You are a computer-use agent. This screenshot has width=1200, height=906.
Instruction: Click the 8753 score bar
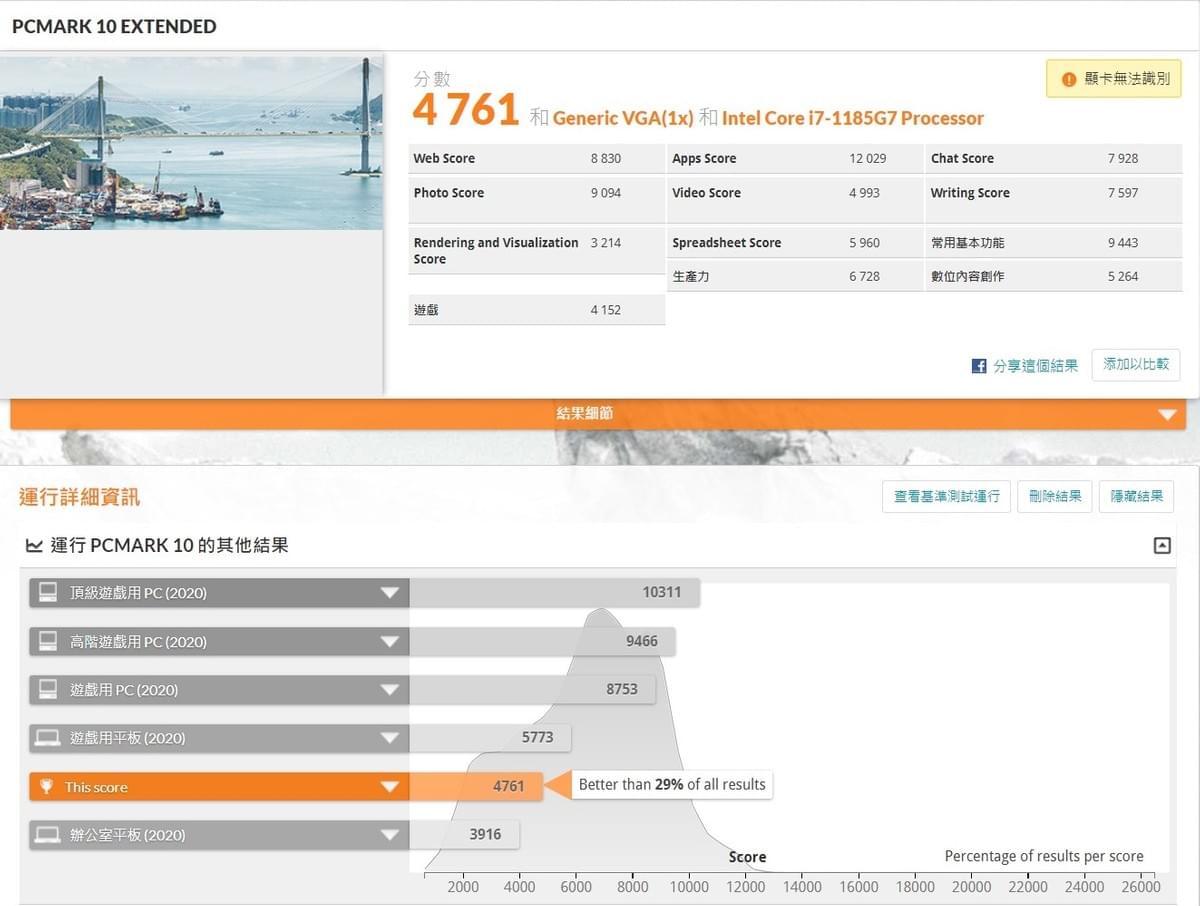[x=533, y=689]
